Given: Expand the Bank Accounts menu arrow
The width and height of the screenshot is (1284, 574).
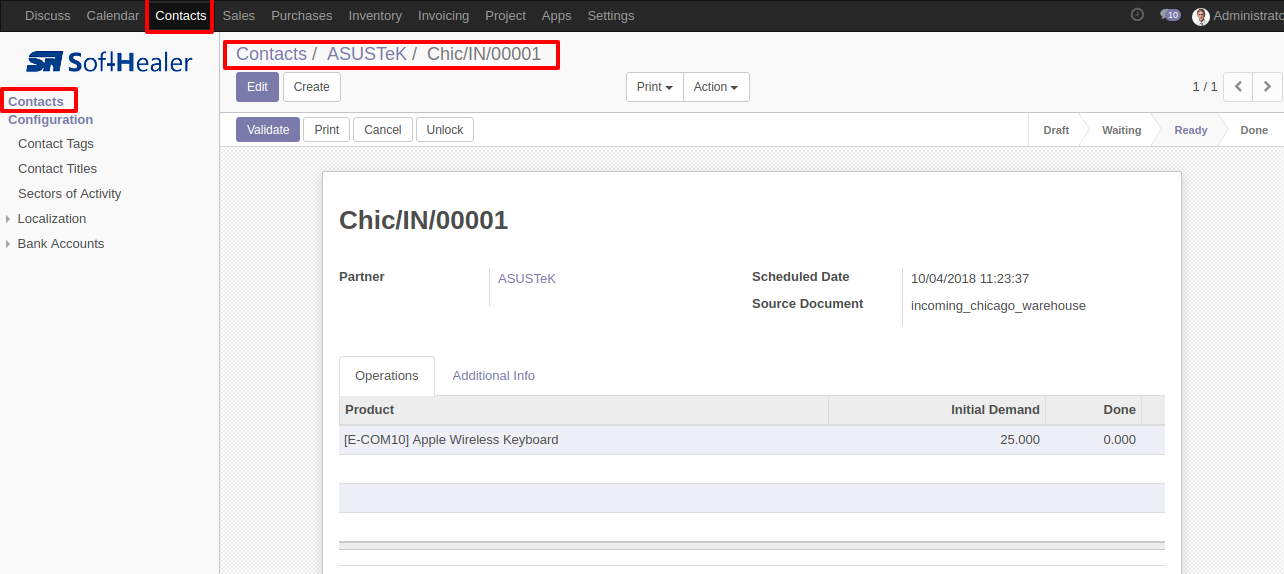Looking at the screenshot, I should coord(8,244).
